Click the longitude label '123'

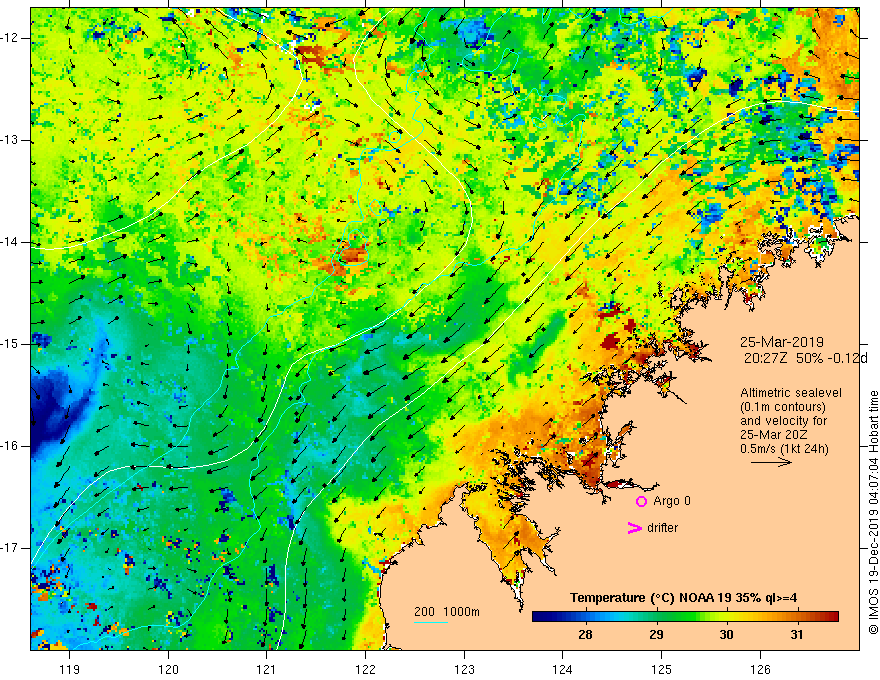(x=464, y=669)
